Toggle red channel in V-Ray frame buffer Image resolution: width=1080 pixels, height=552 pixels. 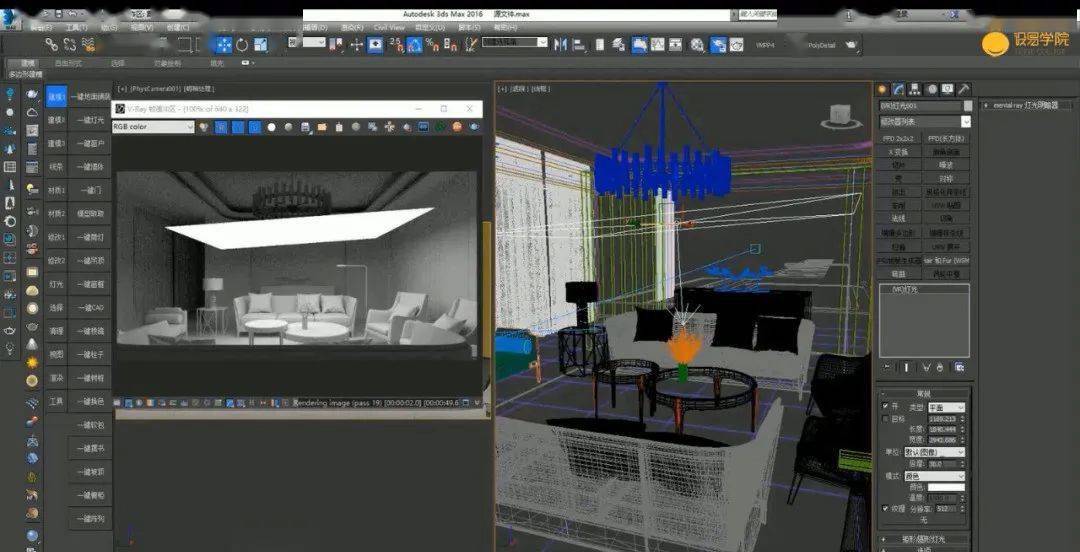(221, 127)
